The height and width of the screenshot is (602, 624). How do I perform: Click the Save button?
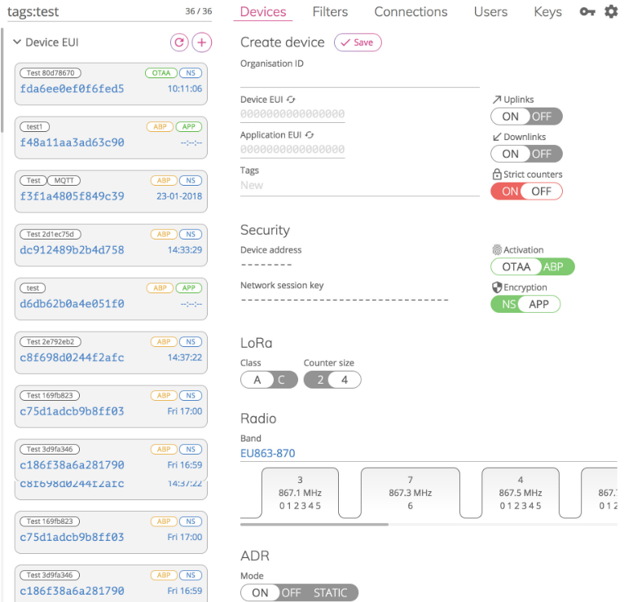(357, 43)
